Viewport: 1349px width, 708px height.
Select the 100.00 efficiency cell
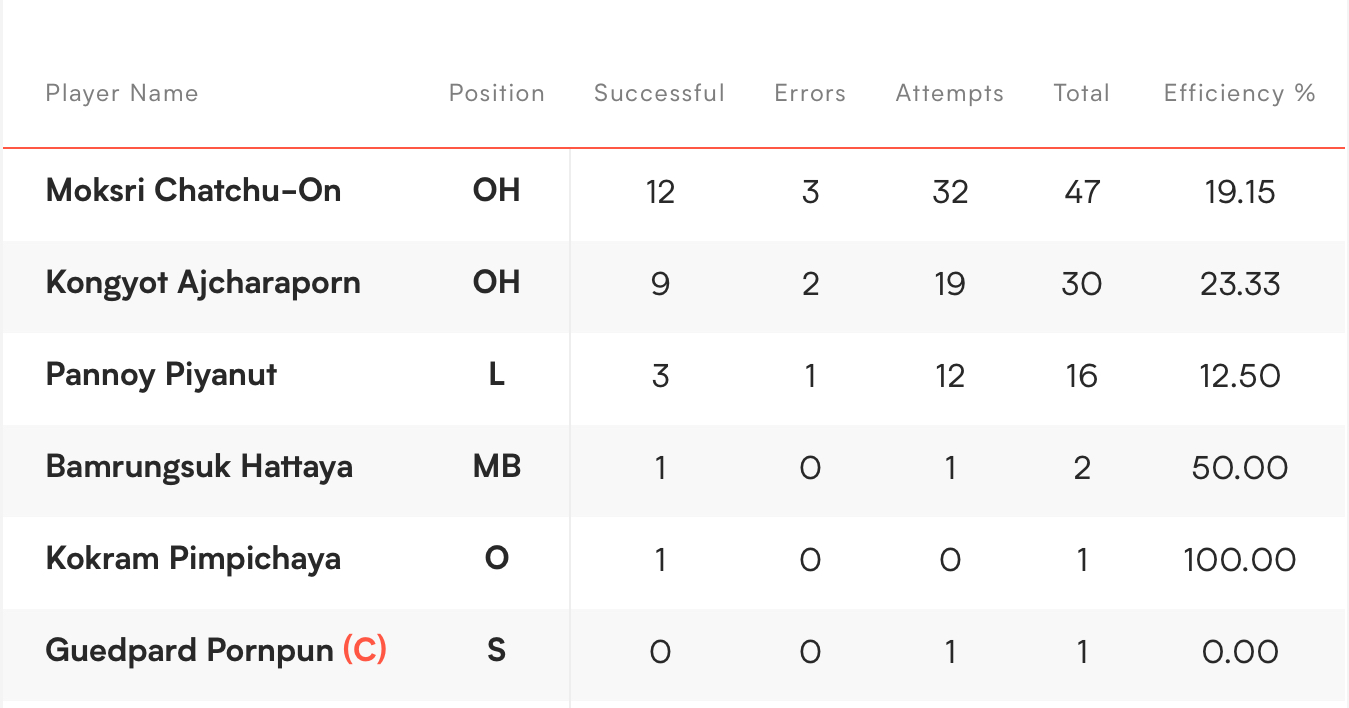tap(1239, 559)
